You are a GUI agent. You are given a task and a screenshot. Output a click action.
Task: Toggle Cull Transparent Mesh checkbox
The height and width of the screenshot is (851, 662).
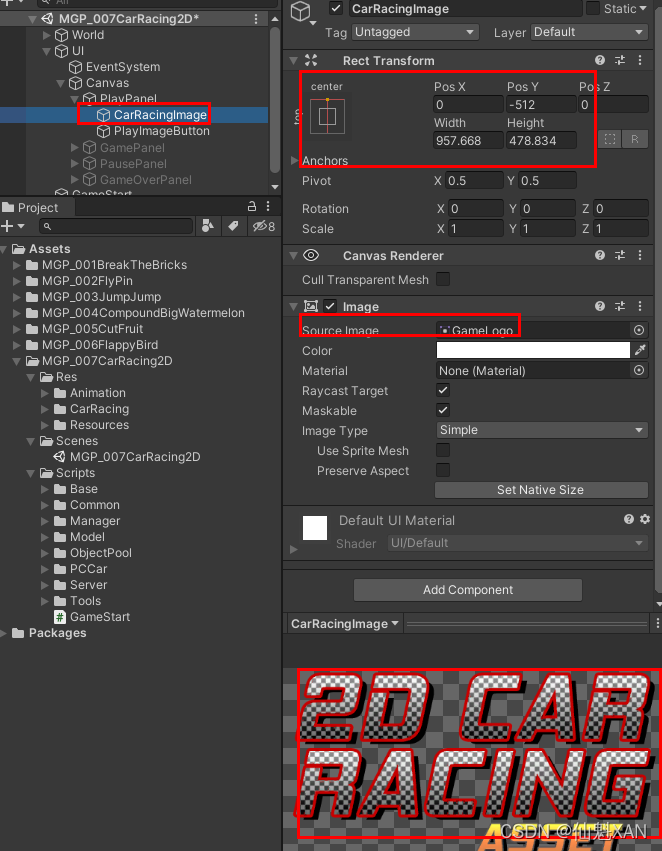(443, 279)
